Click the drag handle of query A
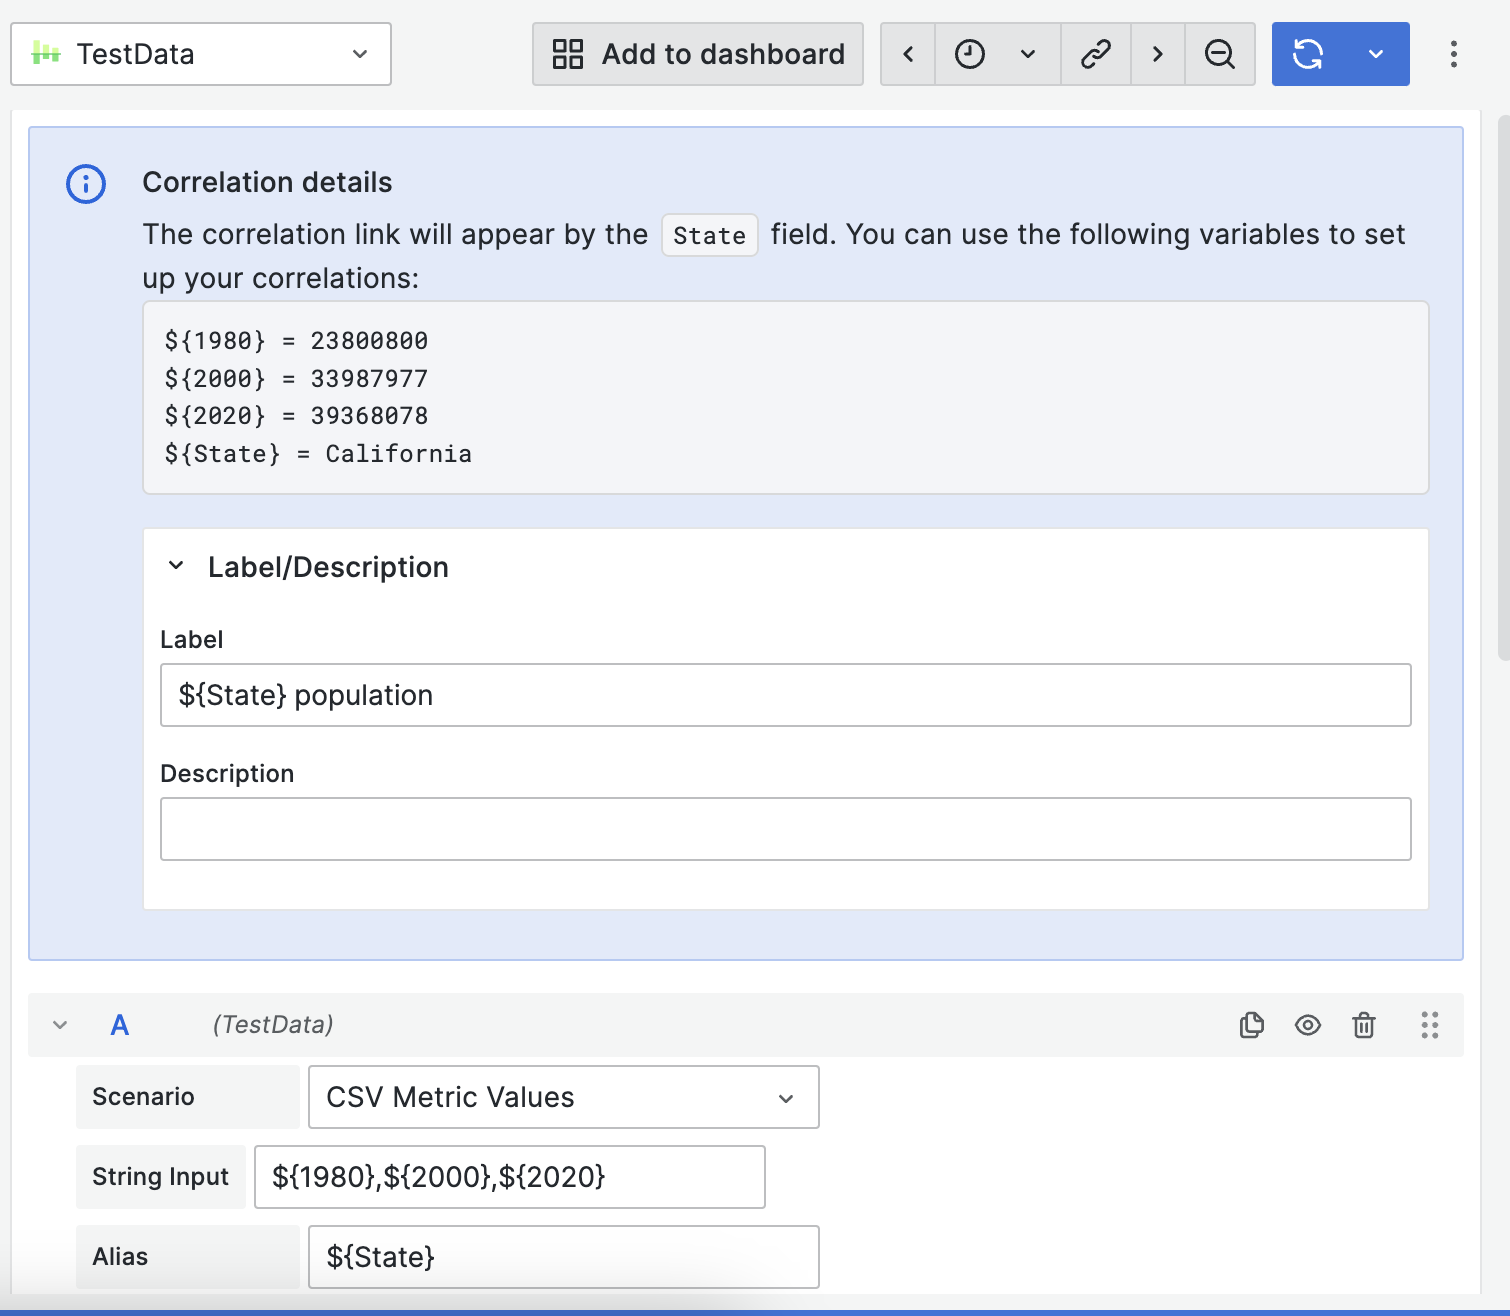 tap(1429, 1025)
